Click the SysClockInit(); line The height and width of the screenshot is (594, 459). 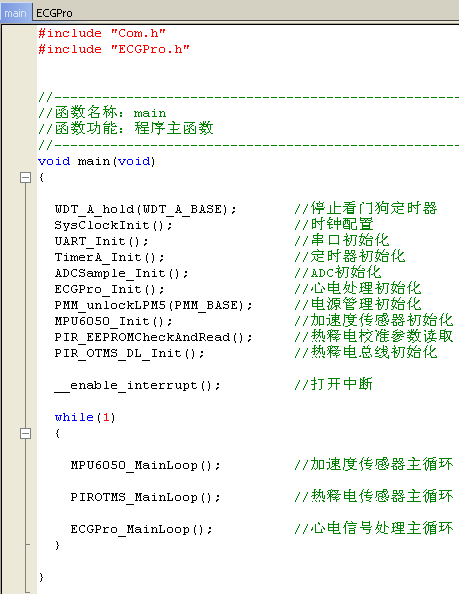(x=114, y=225)
